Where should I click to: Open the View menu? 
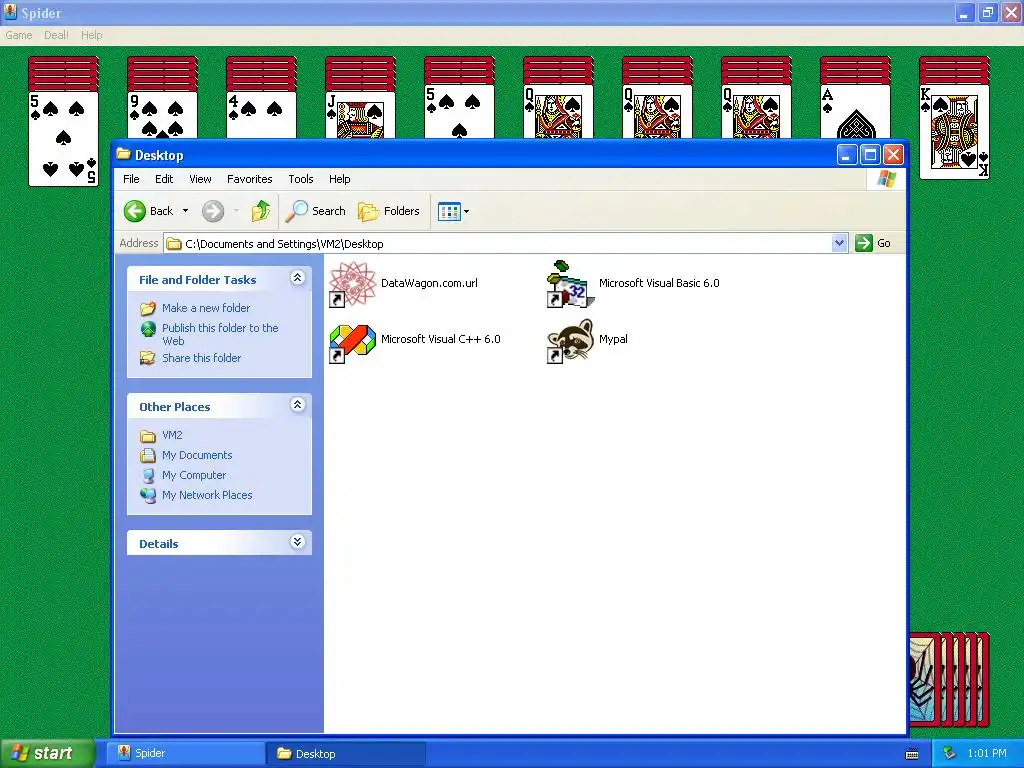pos(200,179)
